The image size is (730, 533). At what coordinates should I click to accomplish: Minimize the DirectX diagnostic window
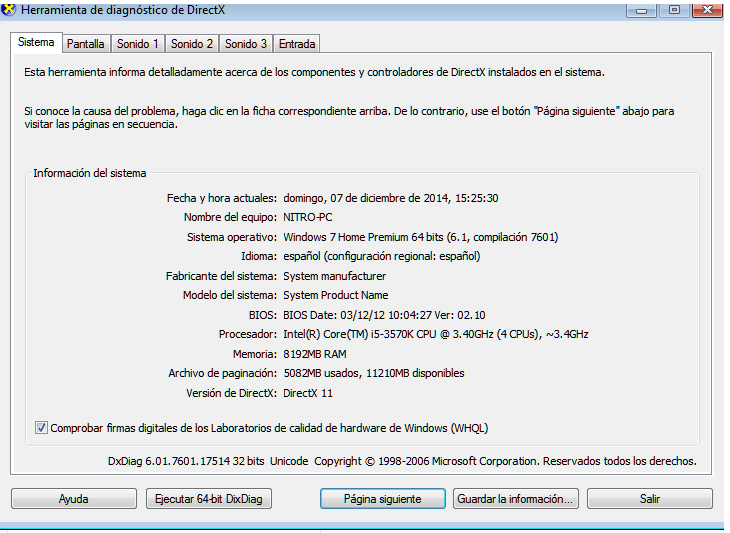point(642,10)
